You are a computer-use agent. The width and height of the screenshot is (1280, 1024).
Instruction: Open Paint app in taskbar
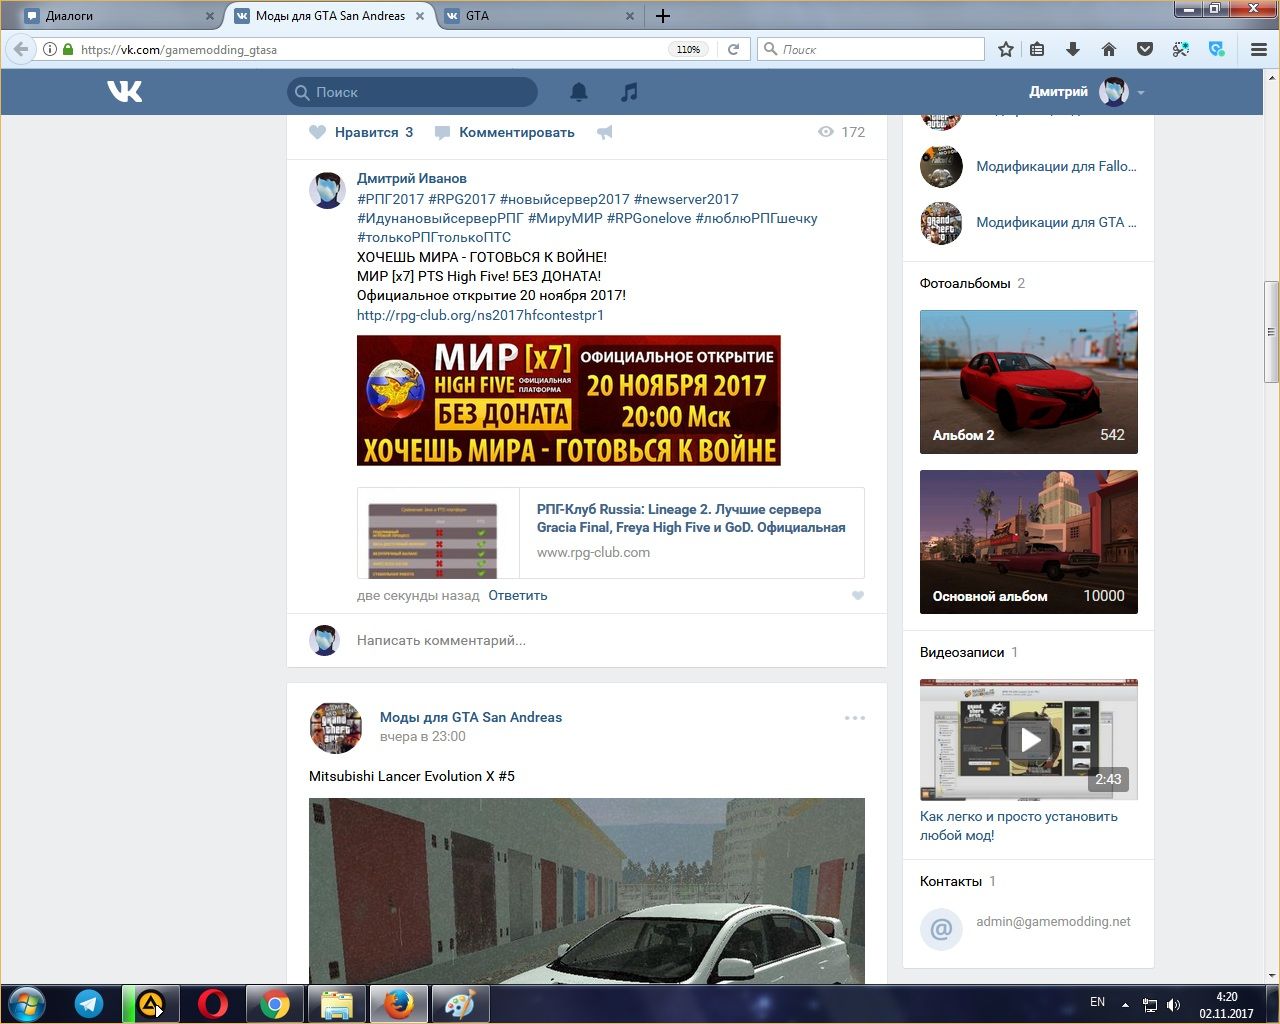click(x=459, y=1004)
